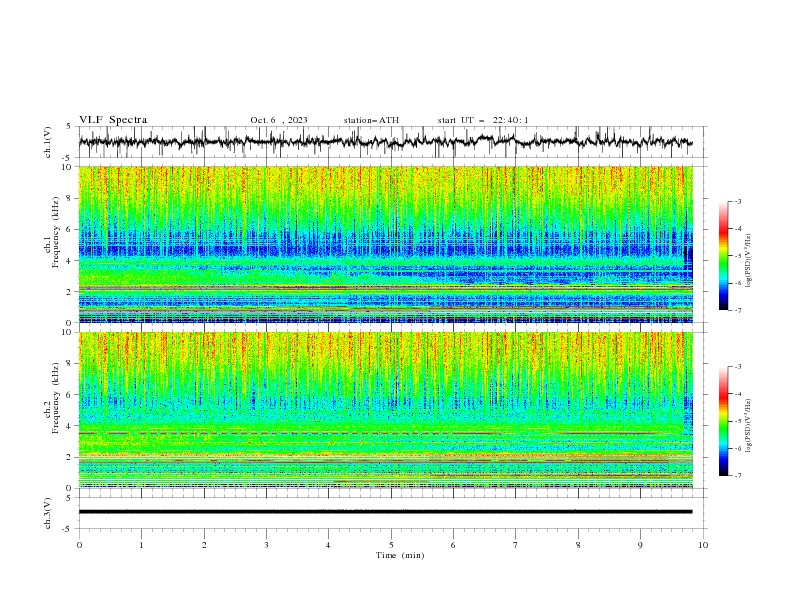This screenshot has height=612, width=792.
Task: Click time axis tick label "7"
Action: pyautogui.click(x=515, y=545)
